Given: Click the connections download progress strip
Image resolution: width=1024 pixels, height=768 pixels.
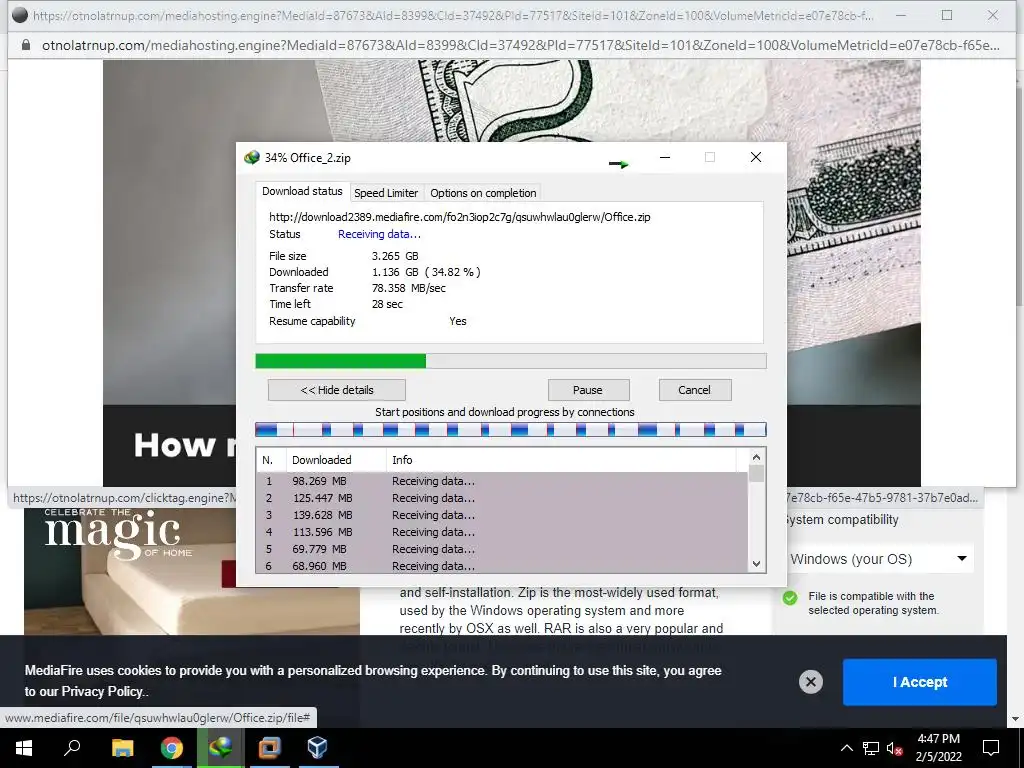Looking at the screenshot, I should [x=511, y=429].
